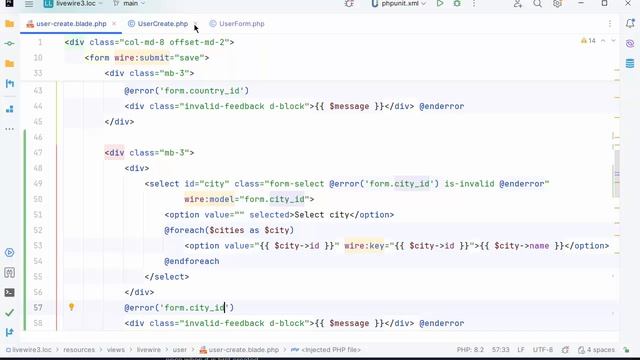This screenshot has height=360, width=640.
Task: Click @error('form.country_id') on line 43
Action: [187, 91]
